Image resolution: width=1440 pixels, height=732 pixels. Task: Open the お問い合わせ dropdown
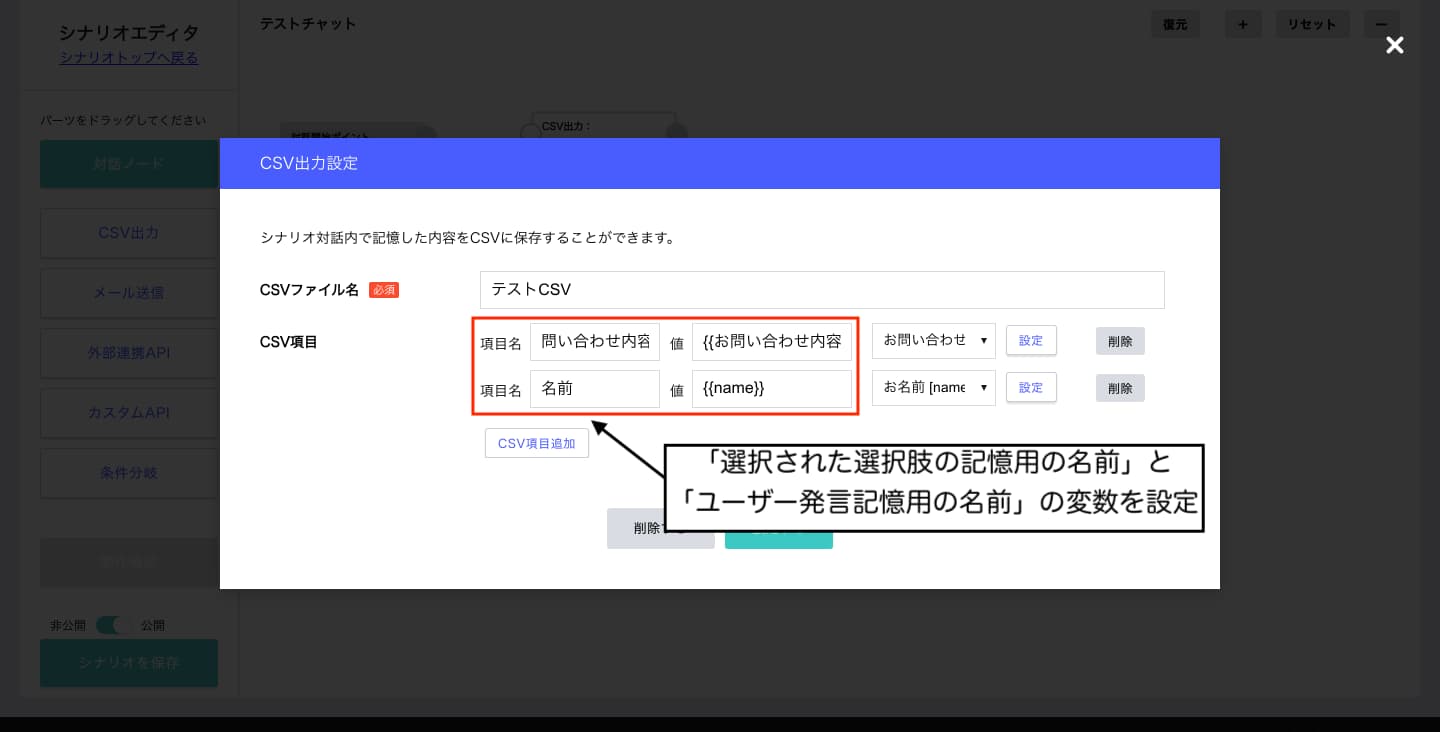point(934,340)
